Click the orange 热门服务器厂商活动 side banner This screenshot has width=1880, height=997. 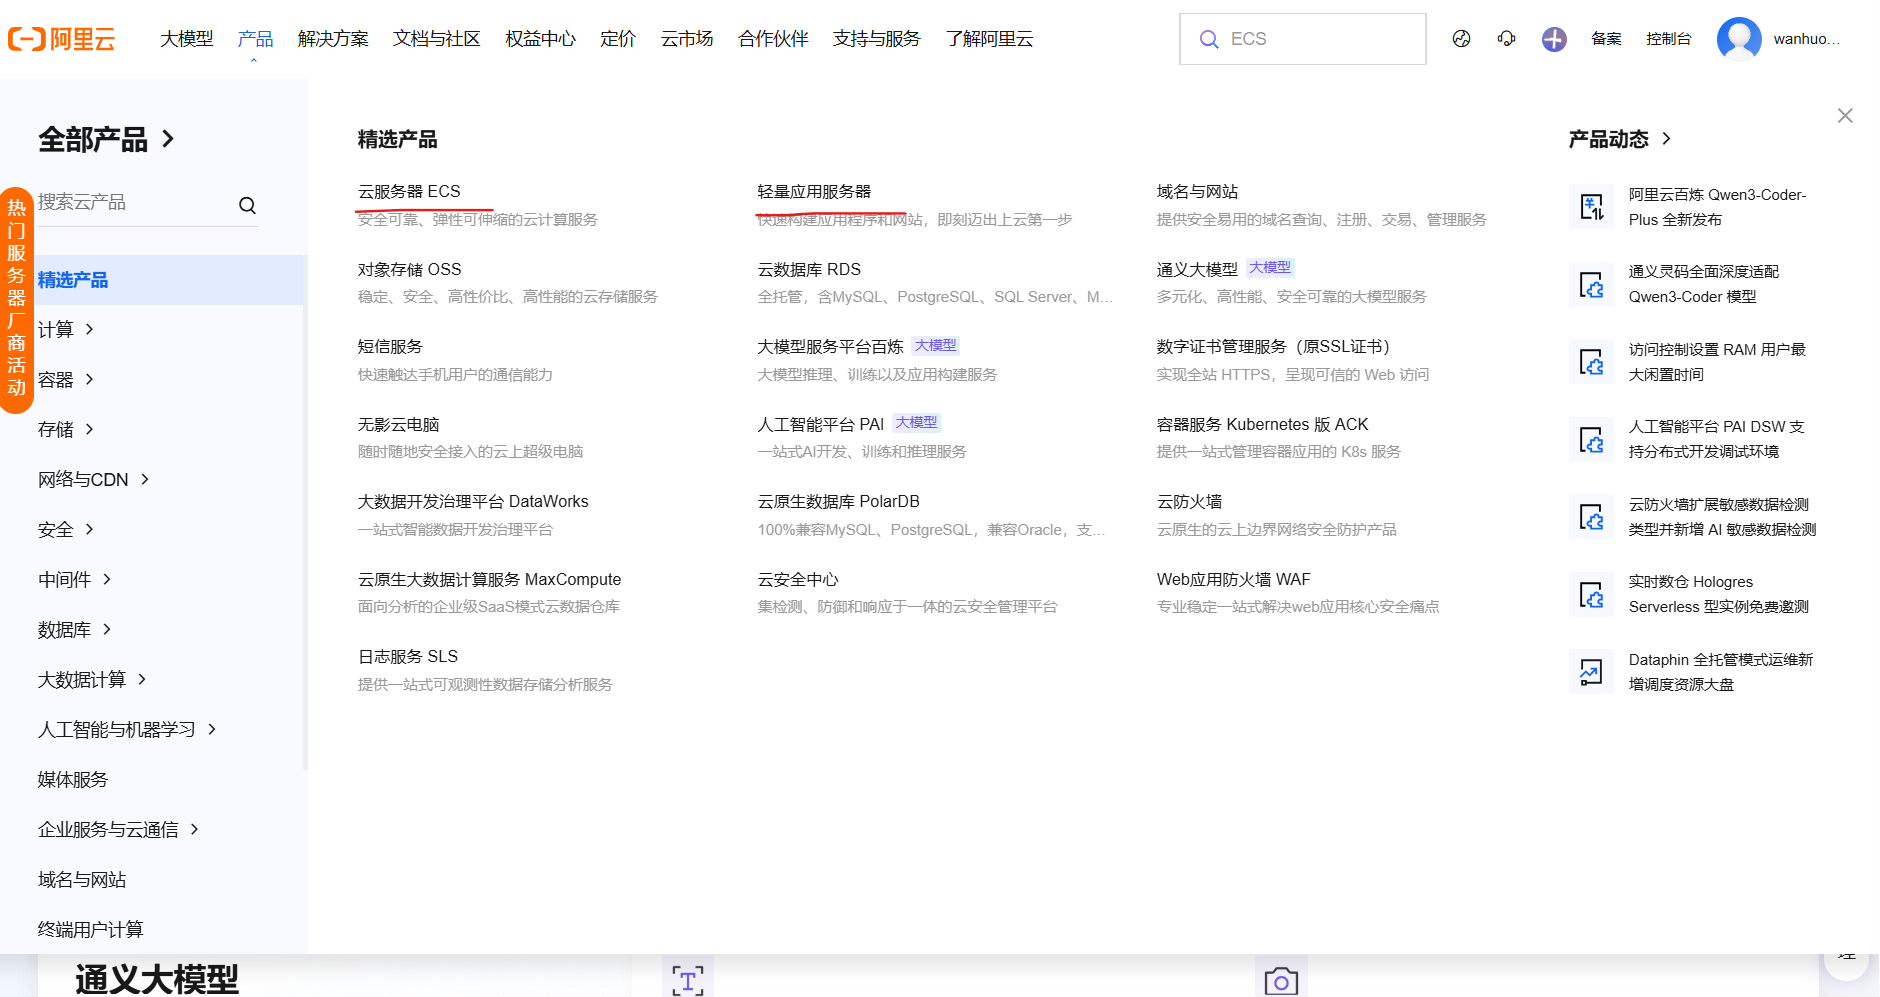(16, 299)
